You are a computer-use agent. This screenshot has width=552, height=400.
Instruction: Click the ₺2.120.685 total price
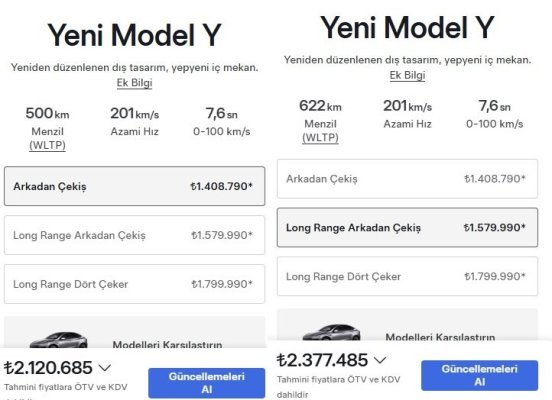click(48, 368)
